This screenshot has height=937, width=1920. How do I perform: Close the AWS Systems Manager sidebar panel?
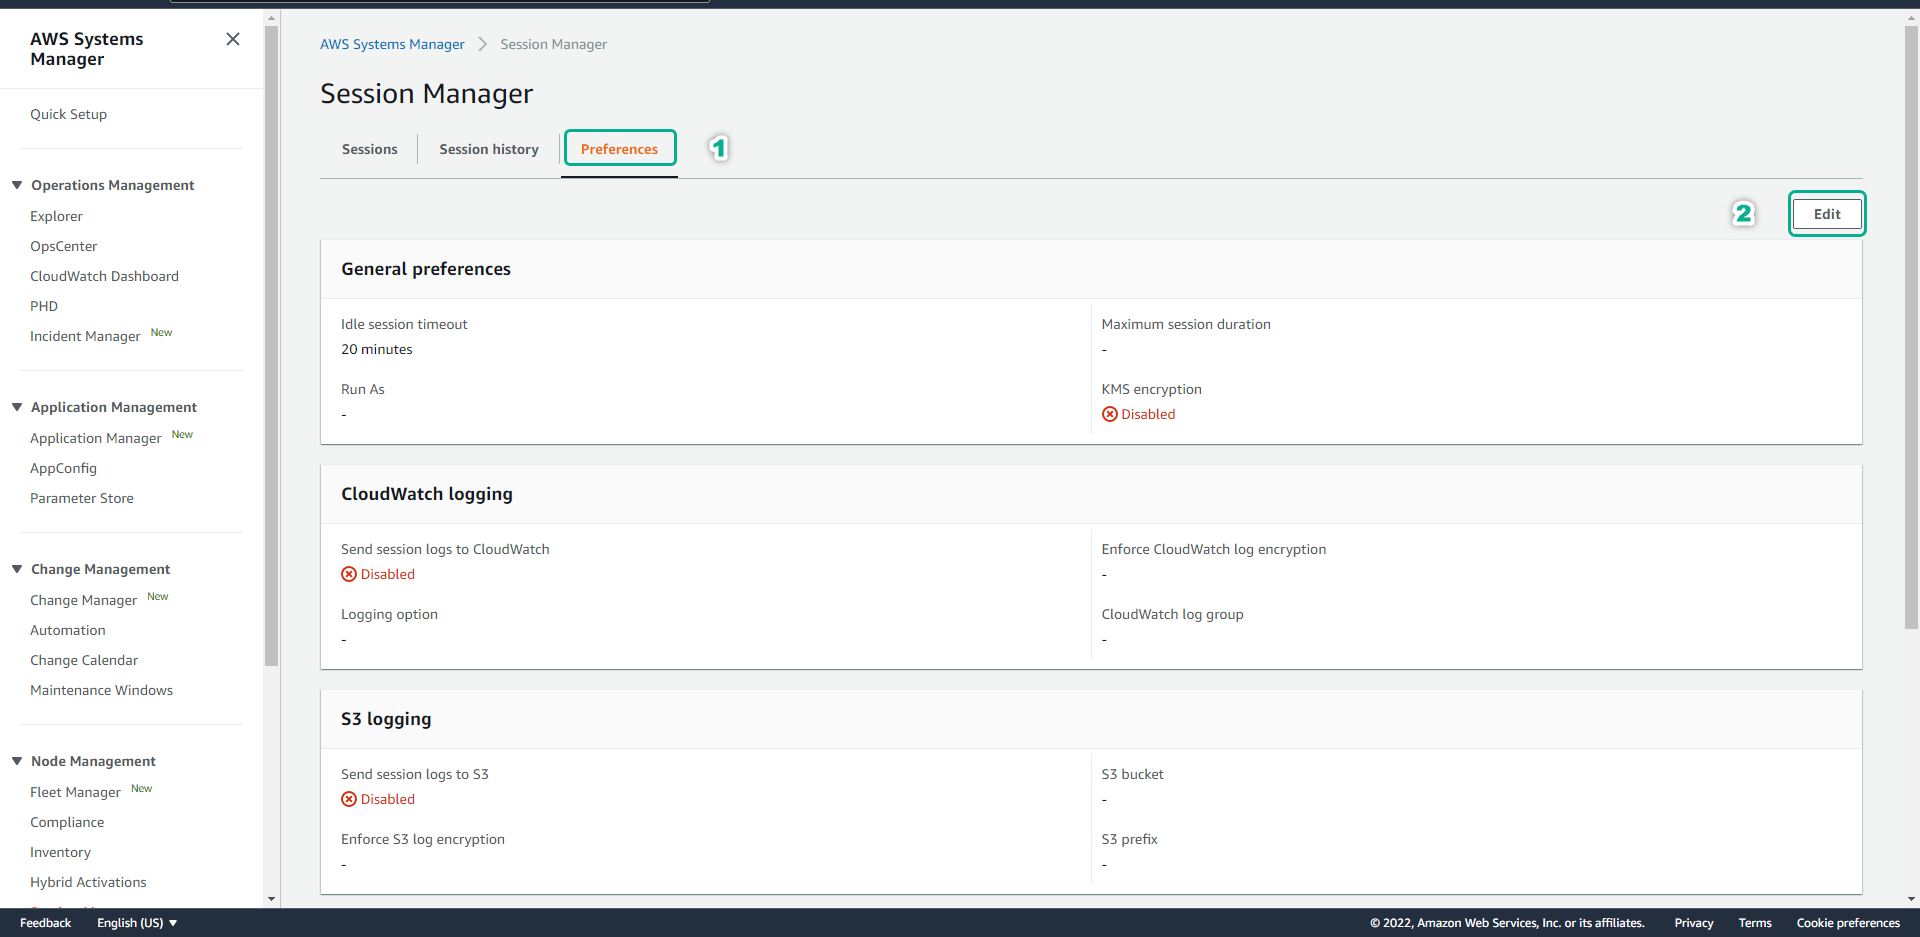(x=233, y=39)
